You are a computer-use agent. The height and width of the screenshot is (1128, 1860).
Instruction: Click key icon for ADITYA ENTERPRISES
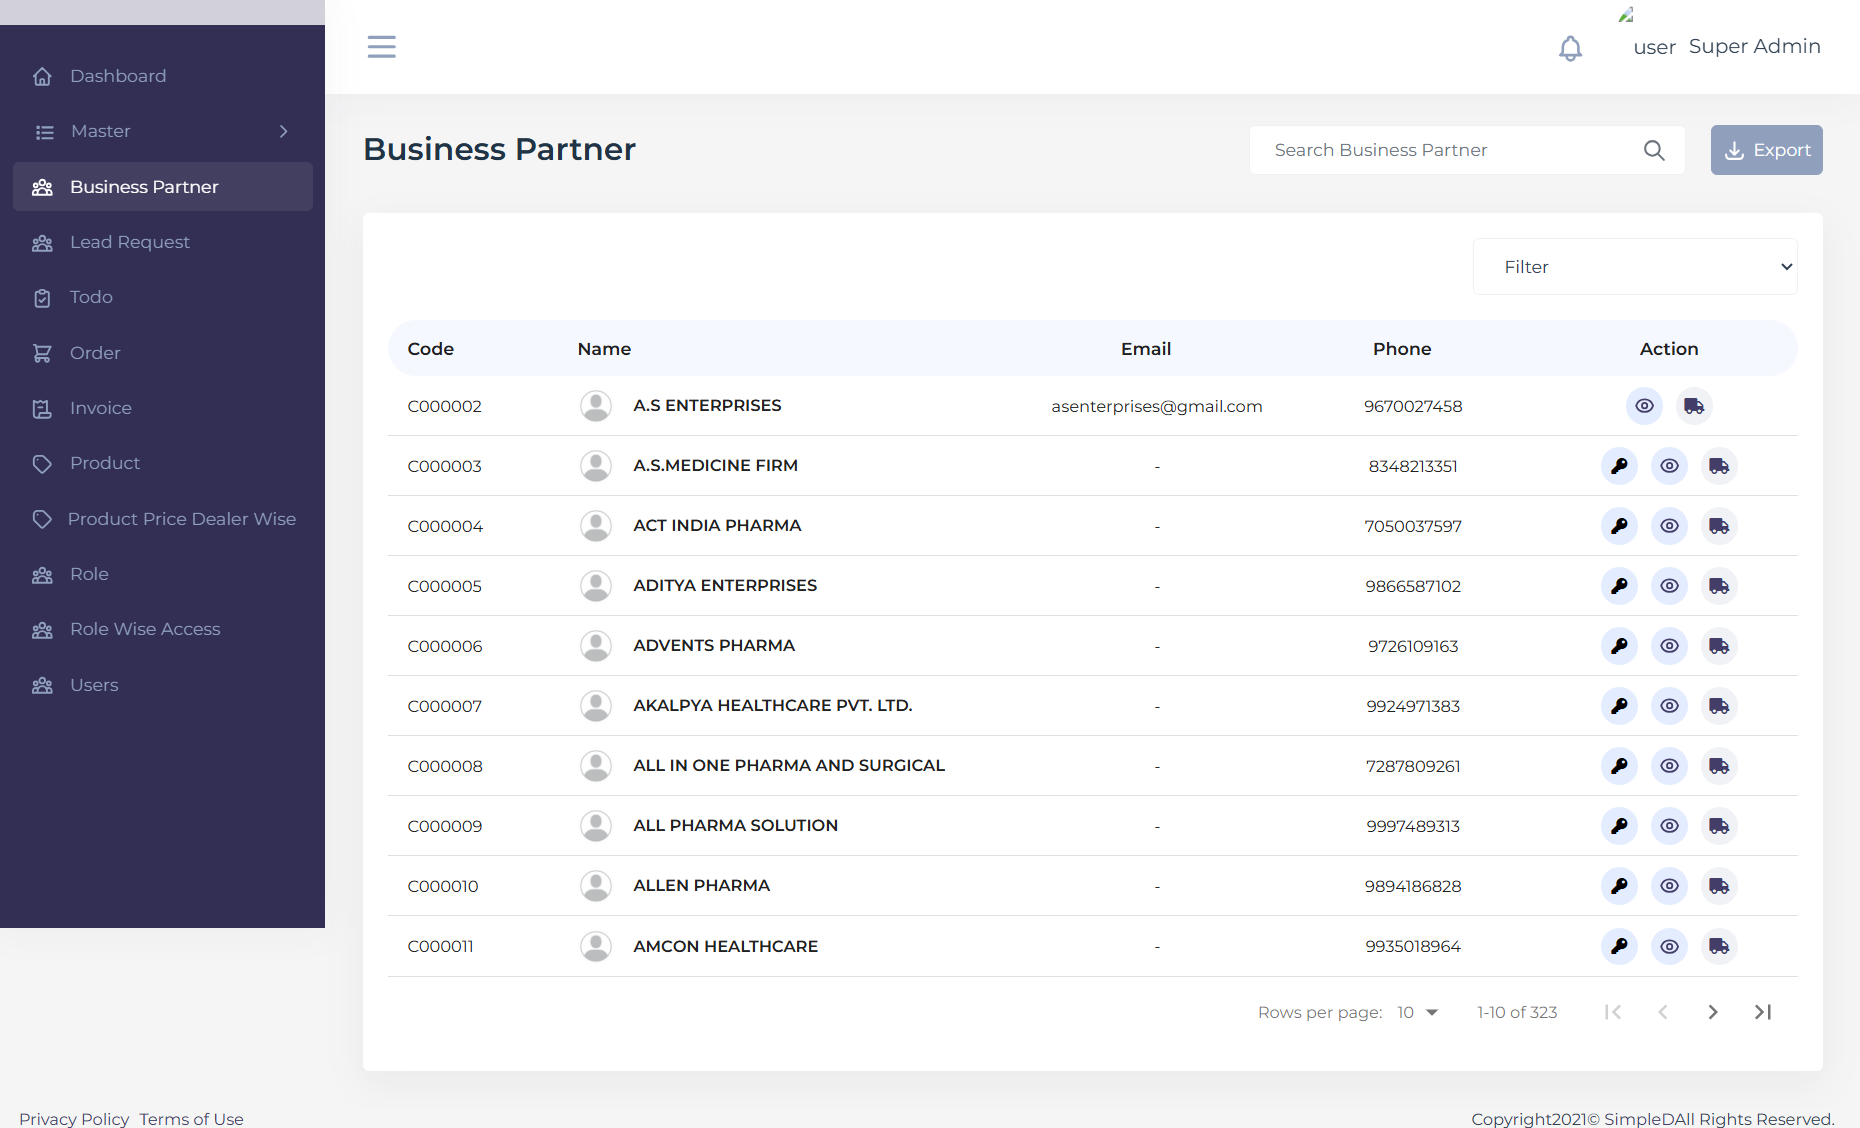click(1619, 586)
